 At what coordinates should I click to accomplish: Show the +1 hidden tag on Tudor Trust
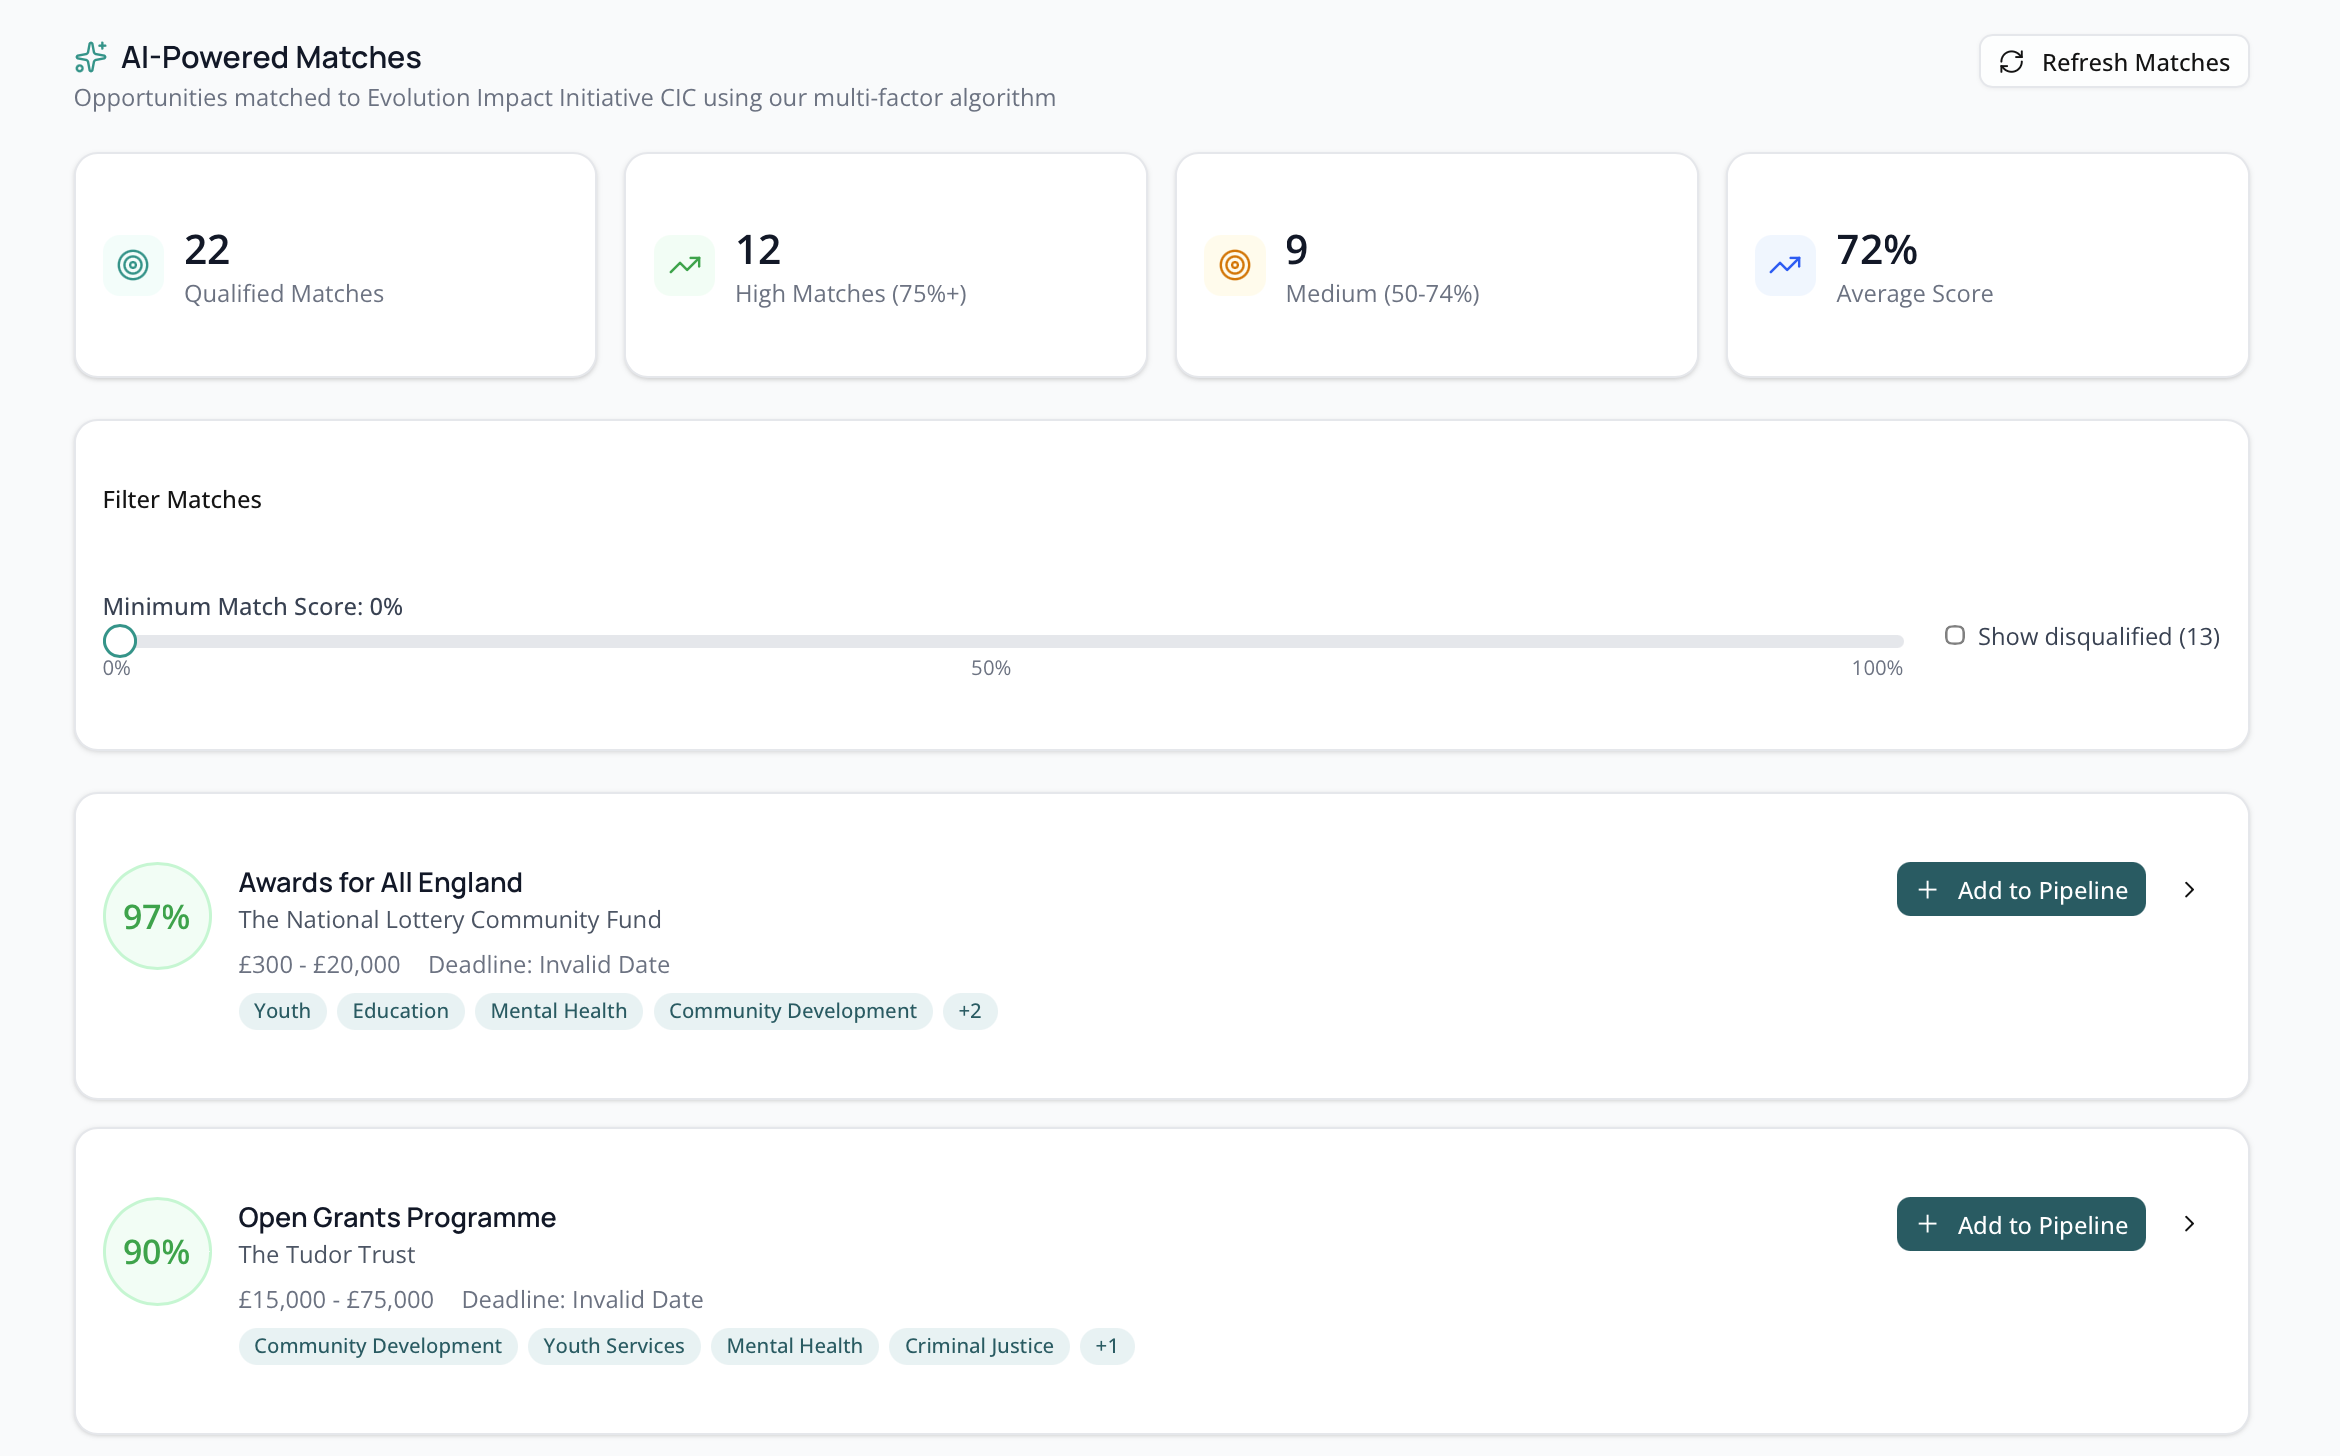click(1106, 1346)
